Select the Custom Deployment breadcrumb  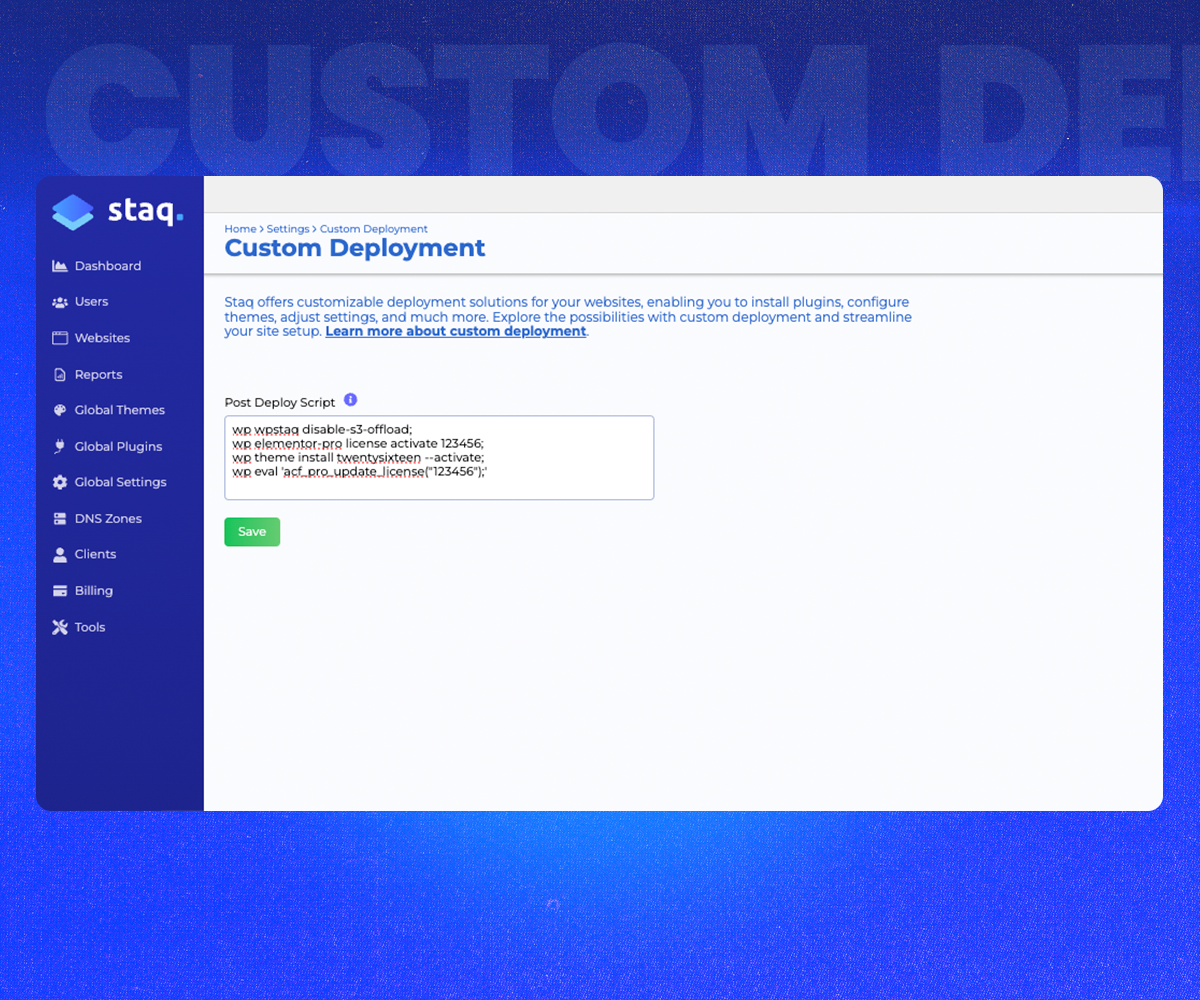pos(373,228)
